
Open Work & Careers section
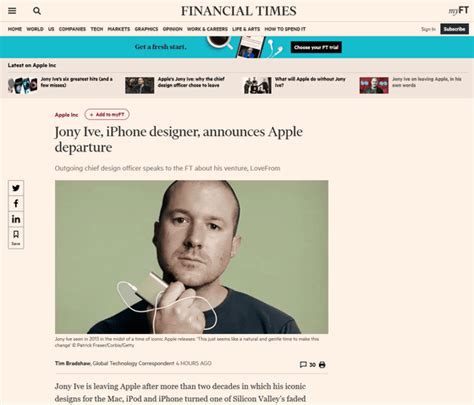[207, 29]
